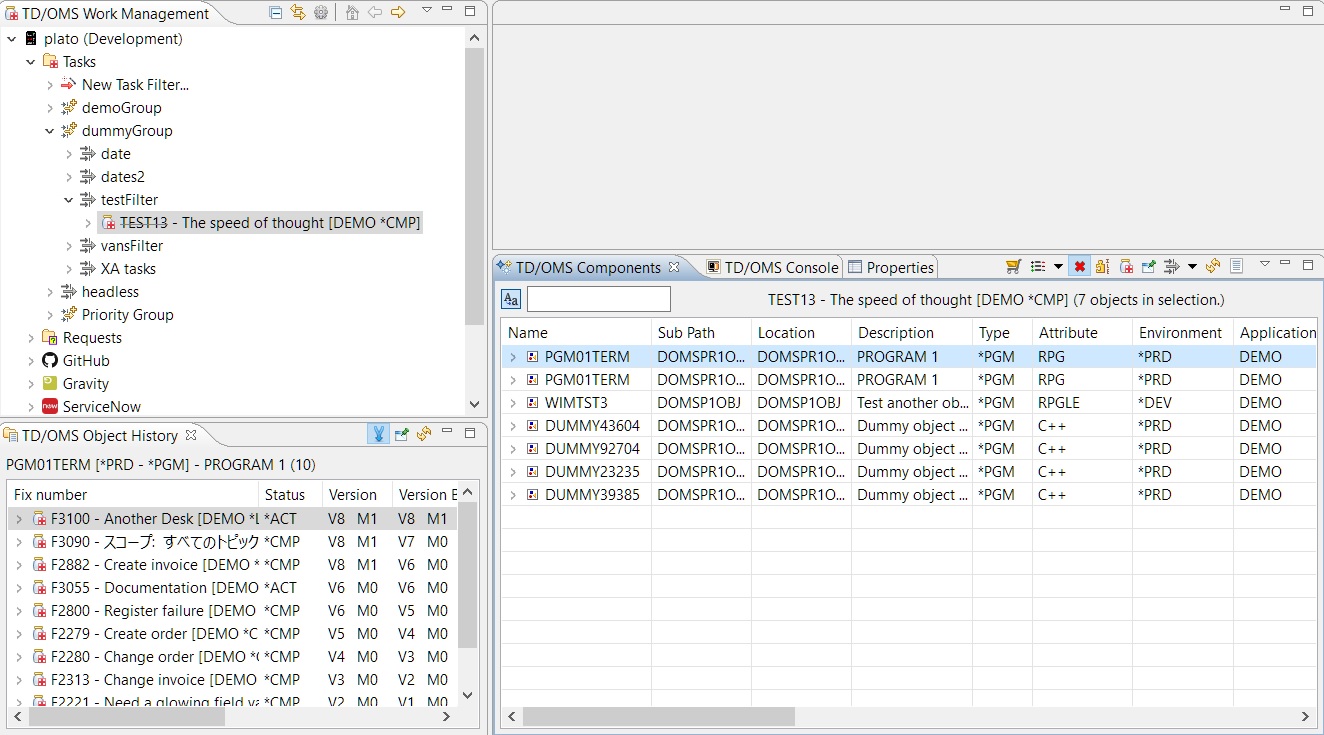This screenshot has height=735, width=1324.
Task: Toggle the Aa case-sensitive filter button
Action: point(511,299)
